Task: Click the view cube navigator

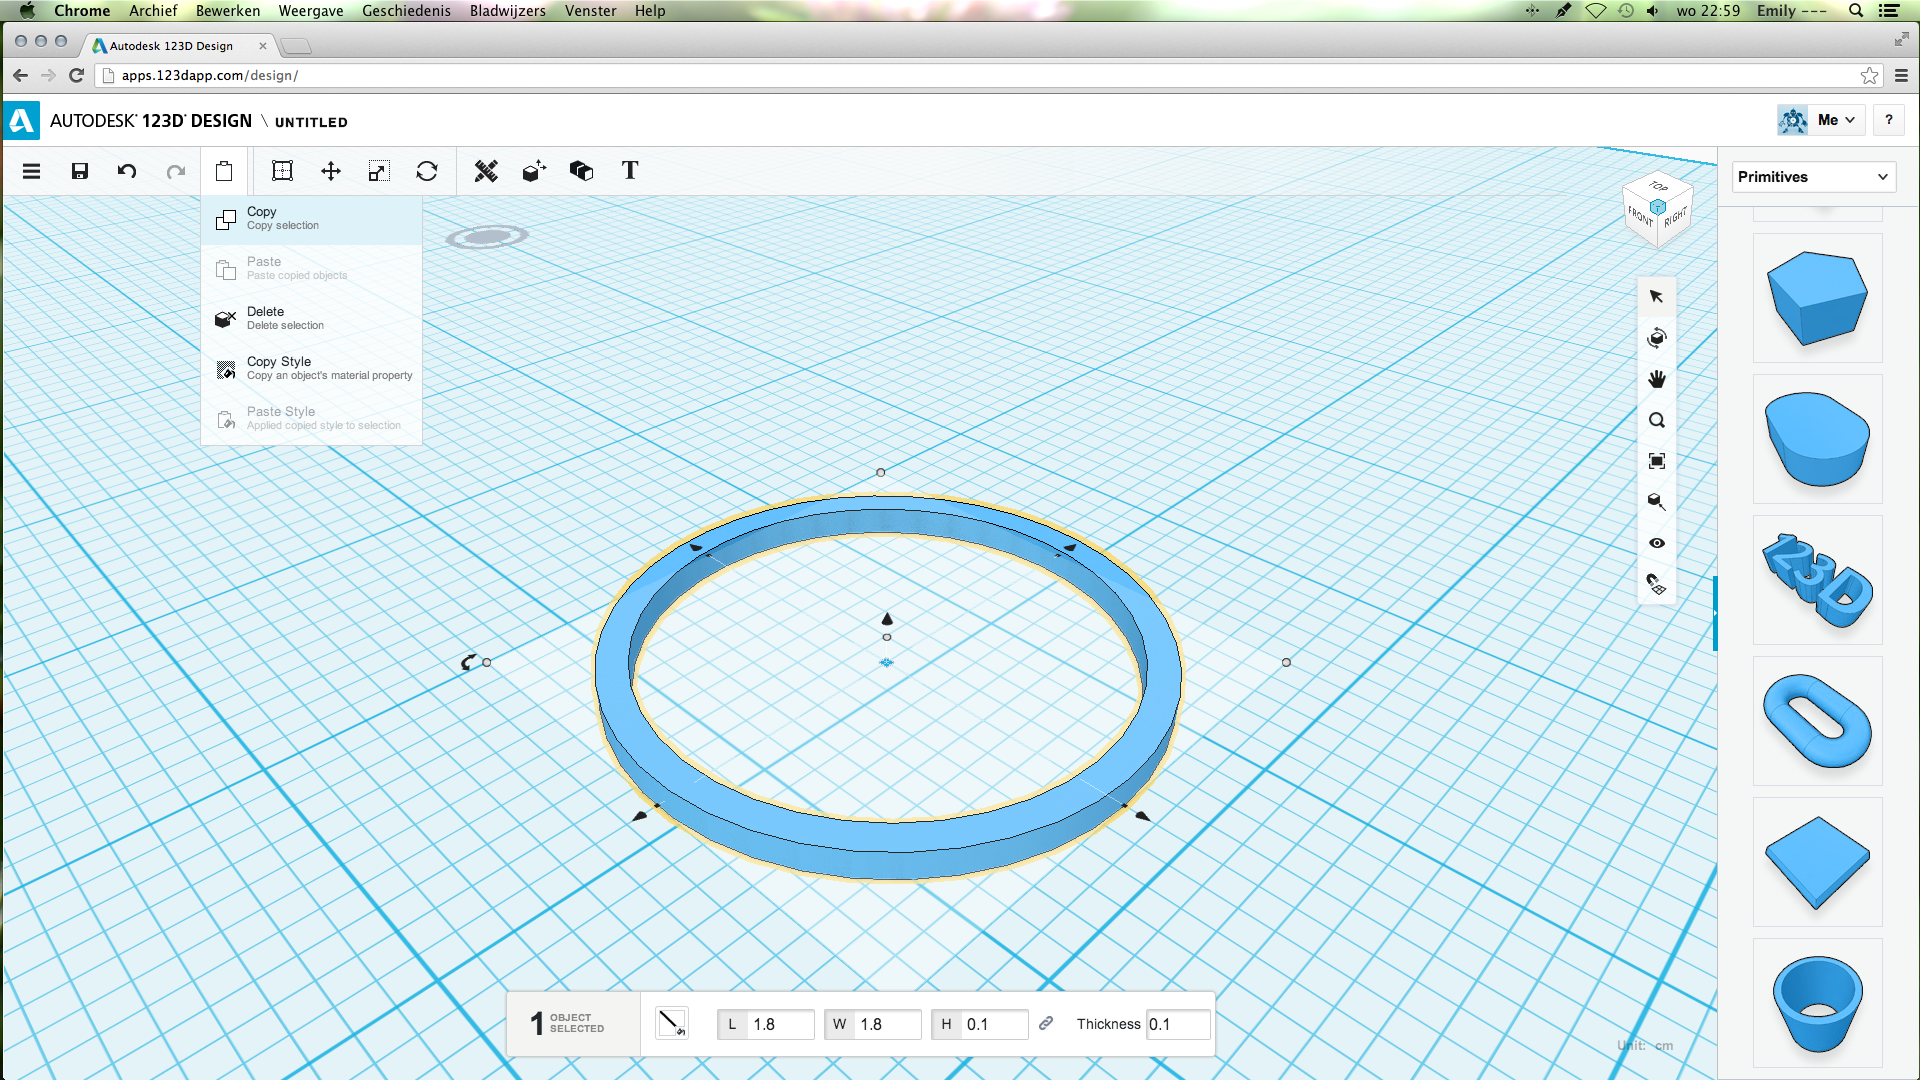Action: [x=1657, y=208]
